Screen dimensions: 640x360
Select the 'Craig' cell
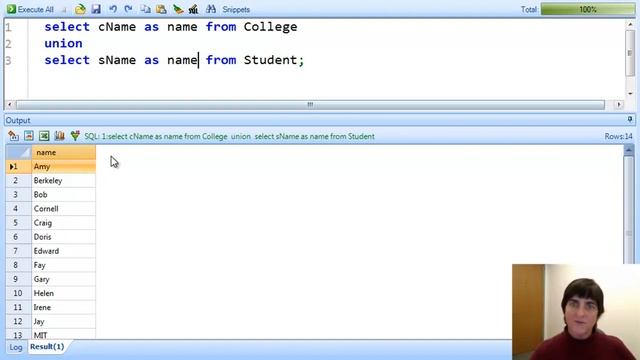(64, 223)
